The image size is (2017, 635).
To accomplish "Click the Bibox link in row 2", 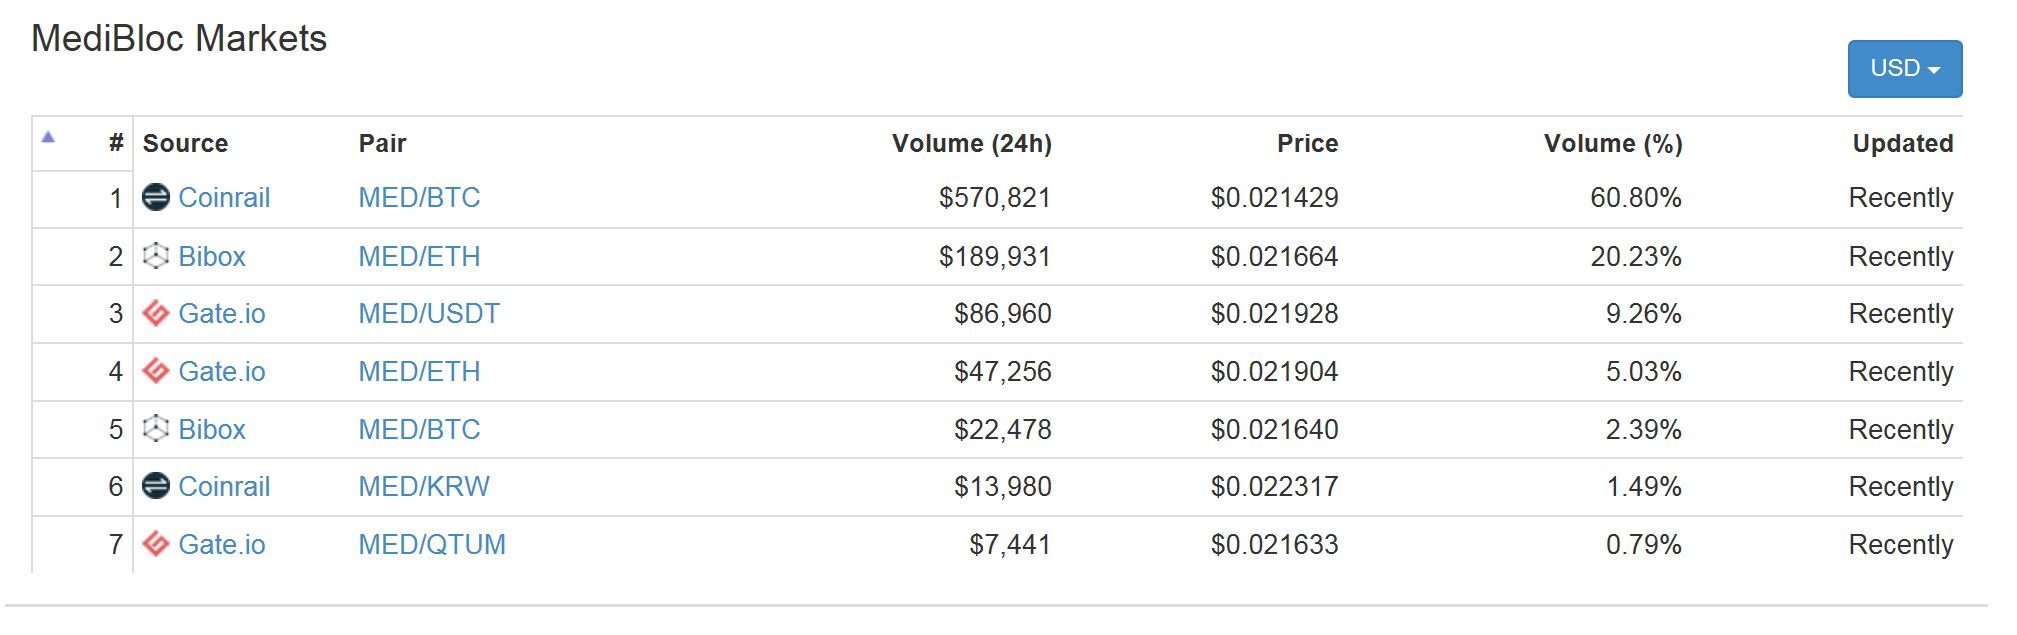I will click(x=212, y=257).
